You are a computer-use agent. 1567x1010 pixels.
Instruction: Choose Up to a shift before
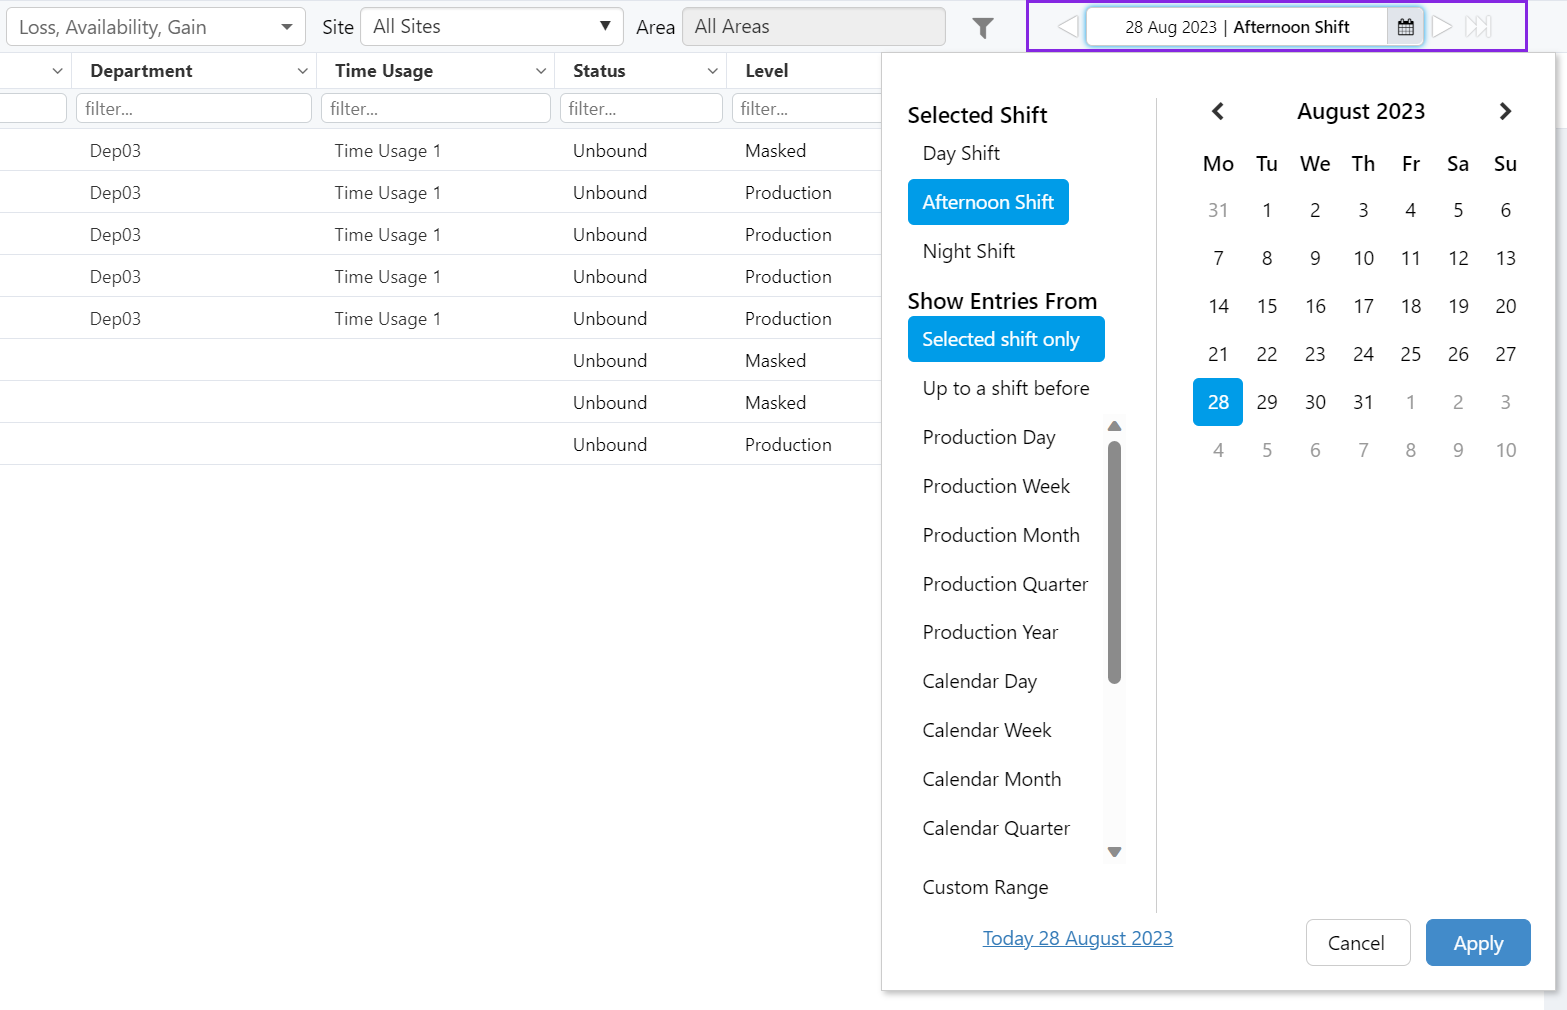click(1005, 388)
